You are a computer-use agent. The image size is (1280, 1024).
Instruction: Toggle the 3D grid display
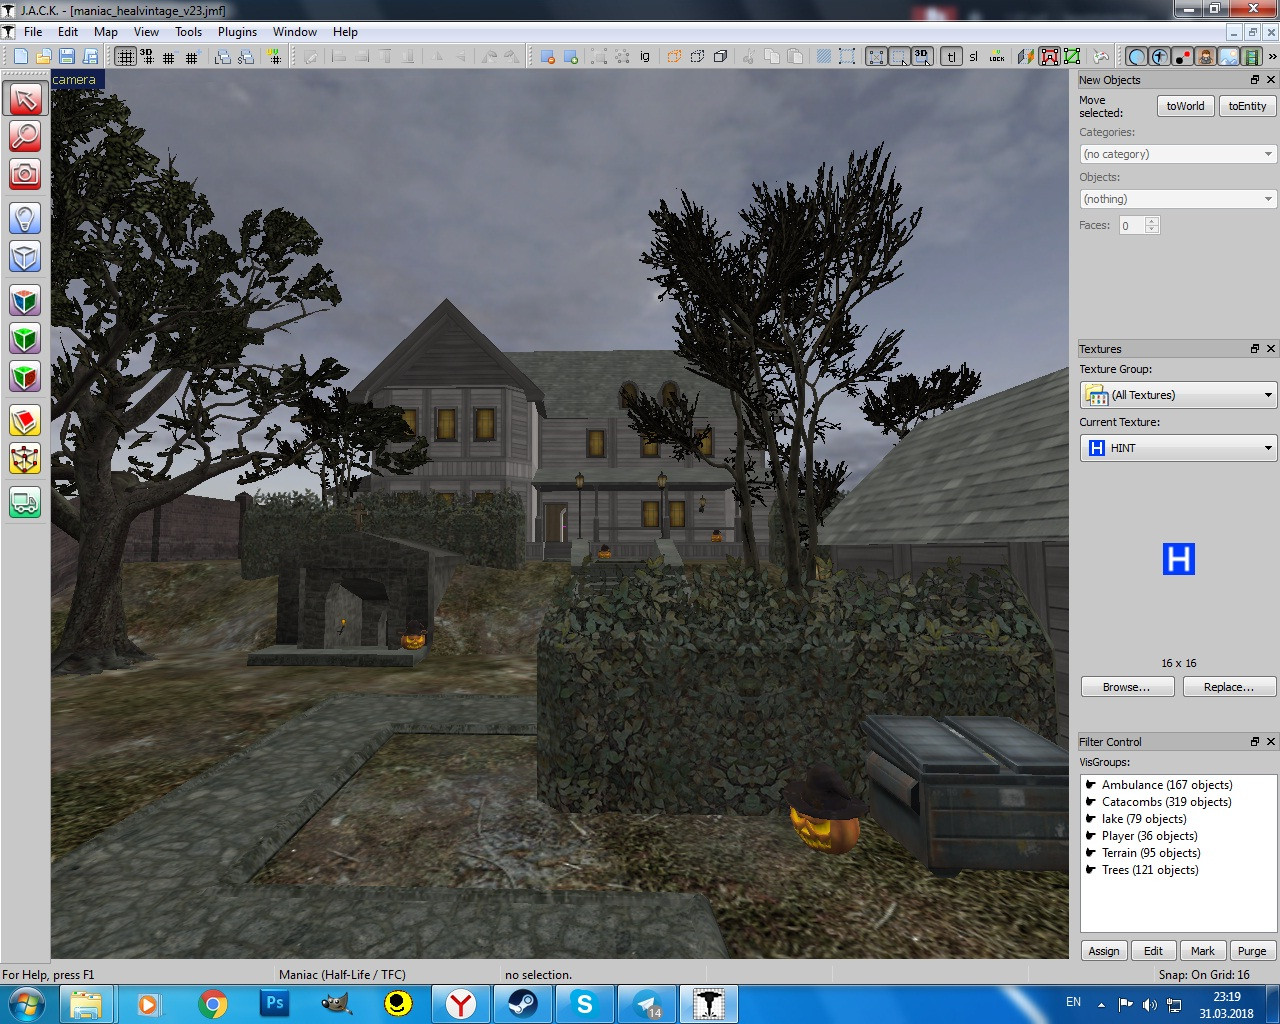coord(147,56)
